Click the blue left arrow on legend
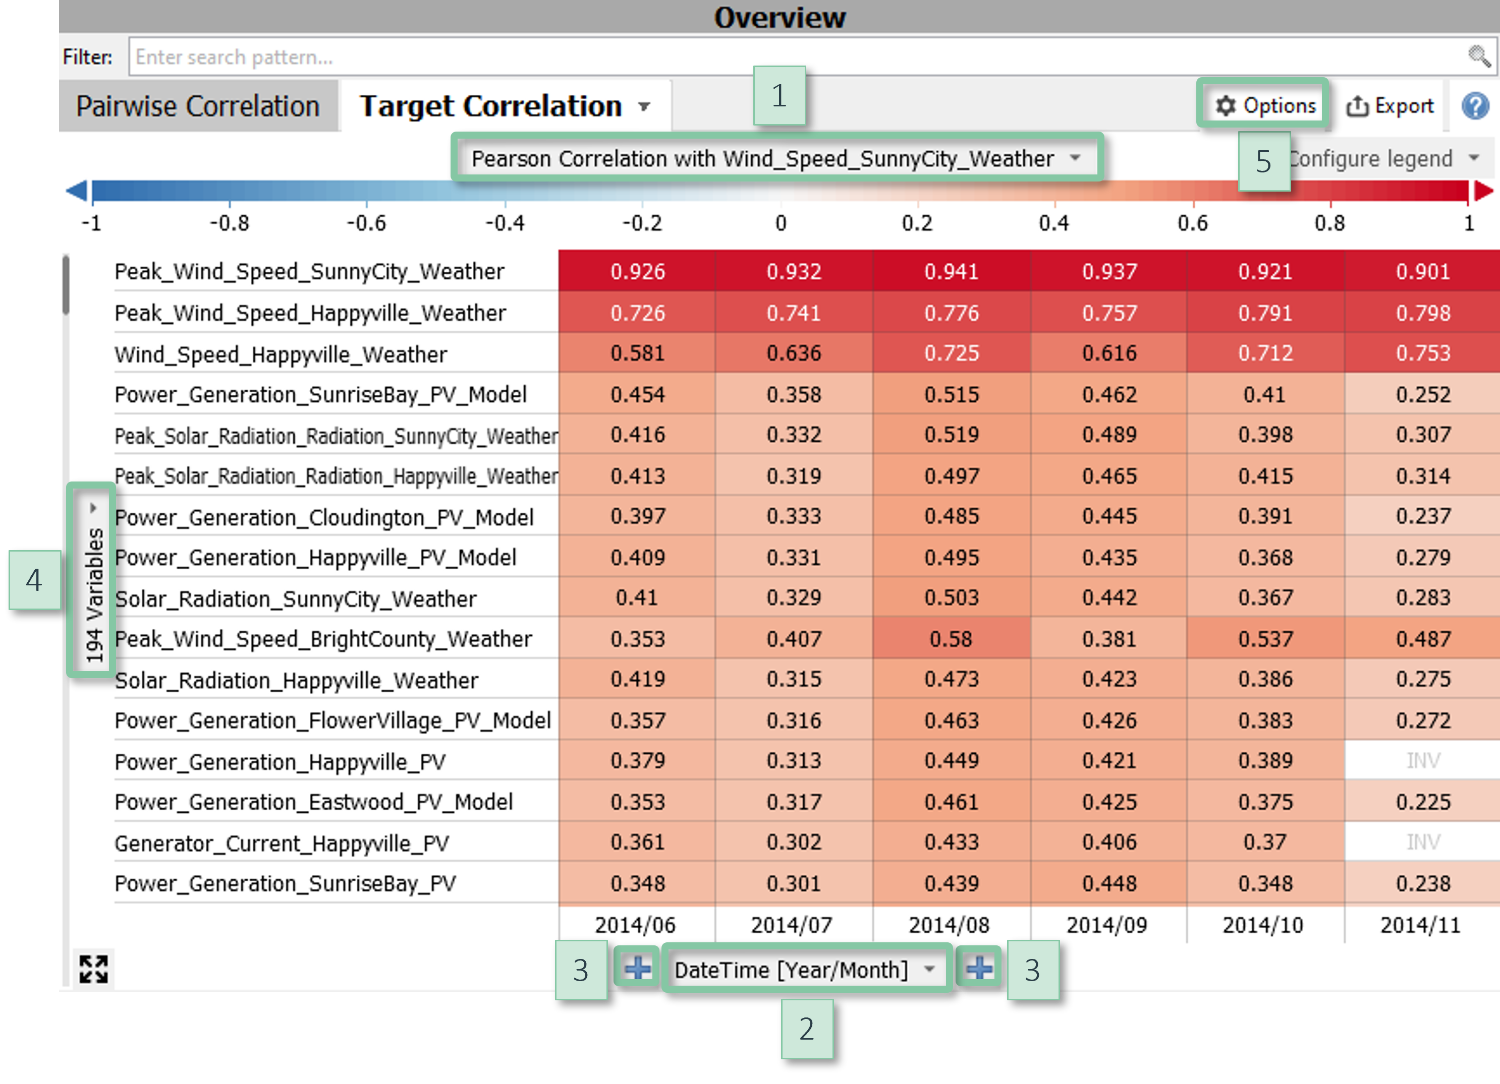 (76, 190)
